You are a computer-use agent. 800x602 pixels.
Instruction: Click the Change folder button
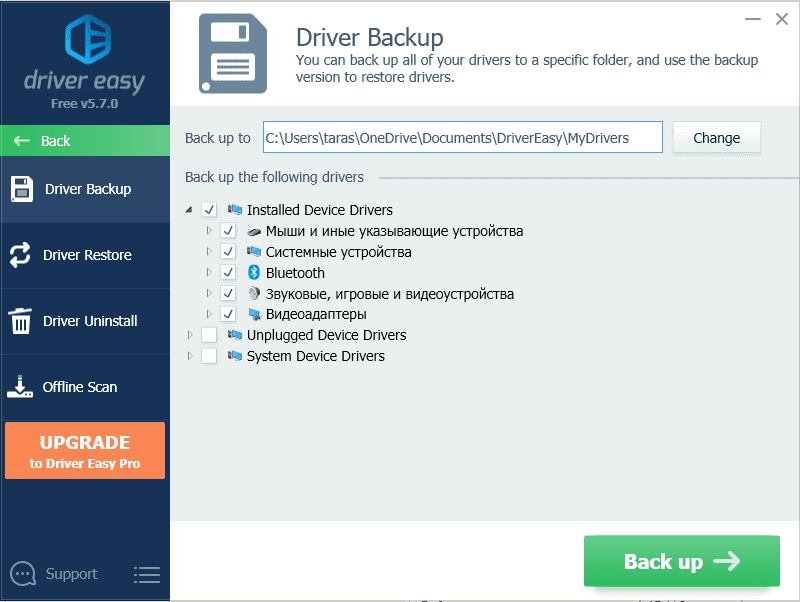717,138
